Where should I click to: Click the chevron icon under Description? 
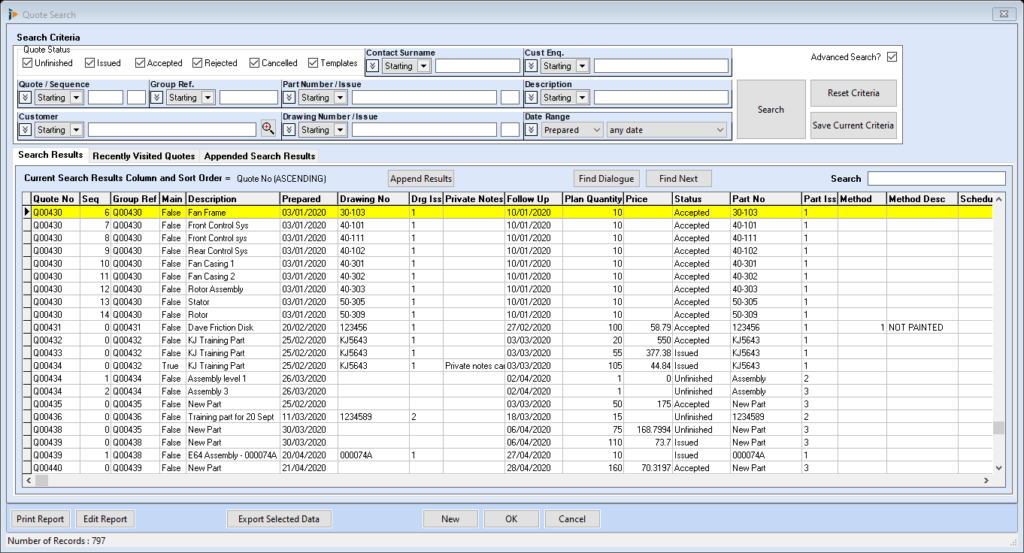[532, 98]
